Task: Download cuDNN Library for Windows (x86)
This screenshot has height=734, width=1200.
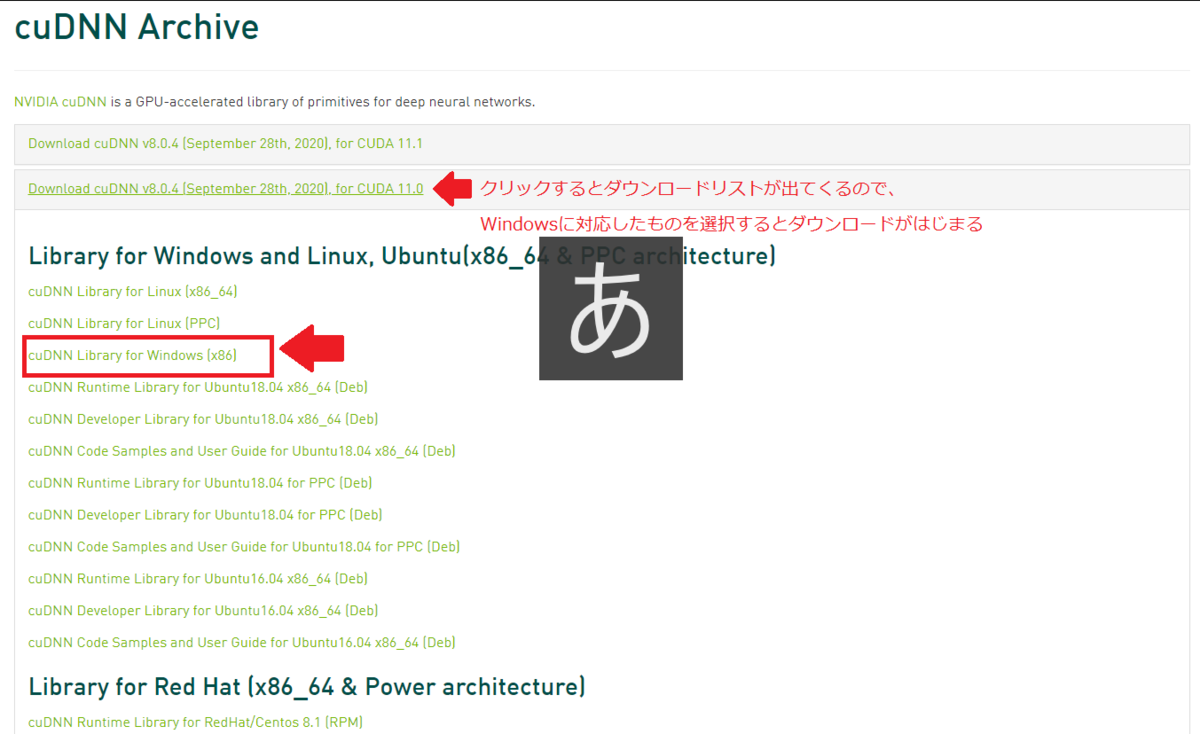Action: (132, 355)
